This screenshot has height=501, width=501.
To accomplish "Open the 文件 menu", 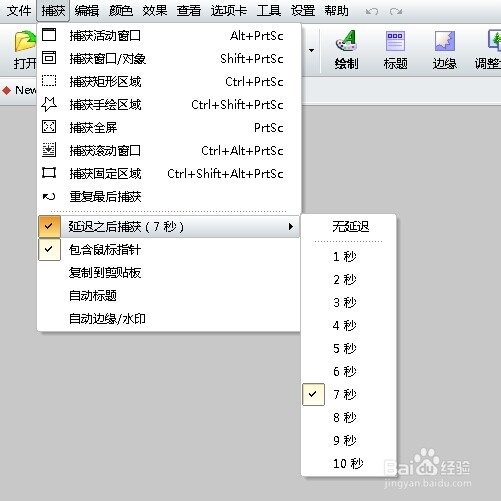I will coord(19,11).
